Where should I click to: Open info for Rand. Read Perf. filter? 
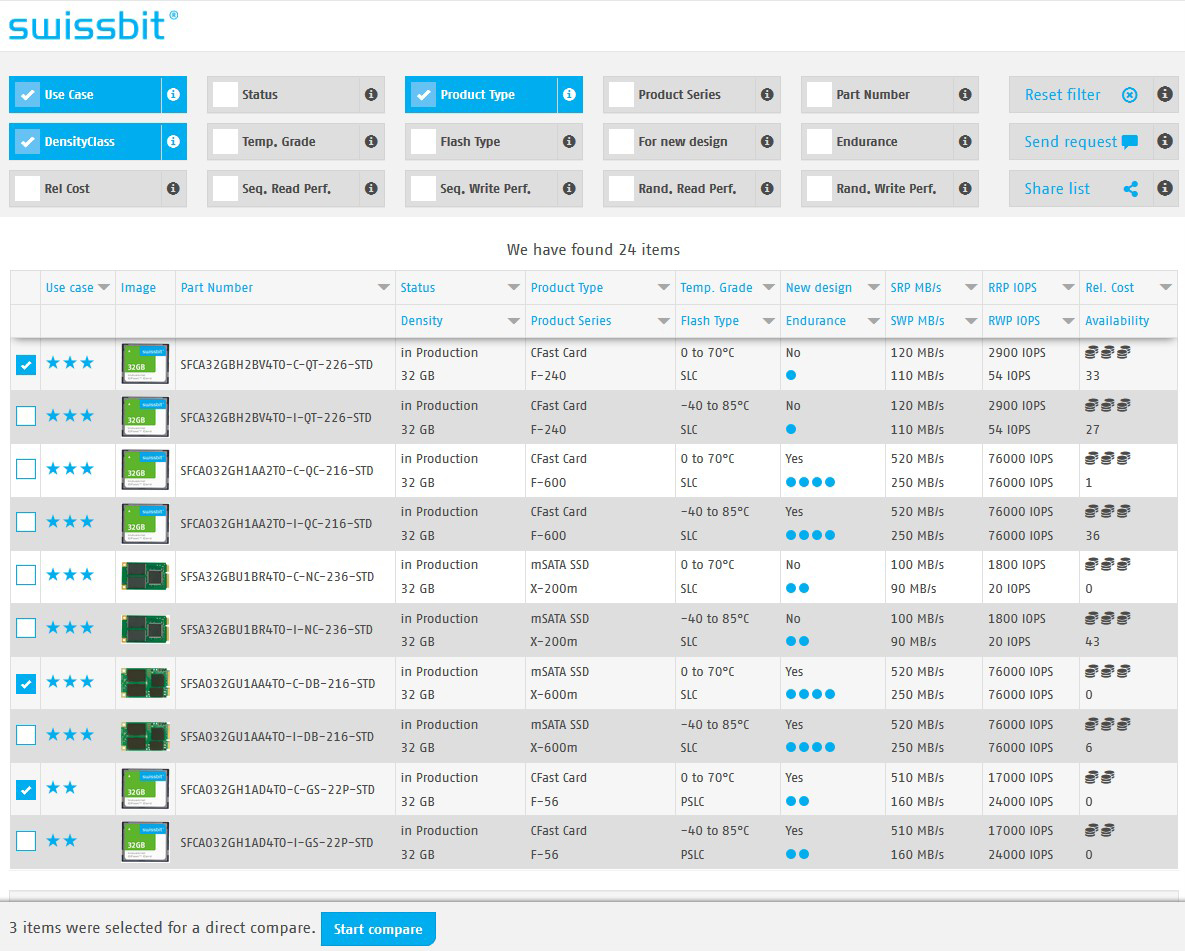coord(767,188)
